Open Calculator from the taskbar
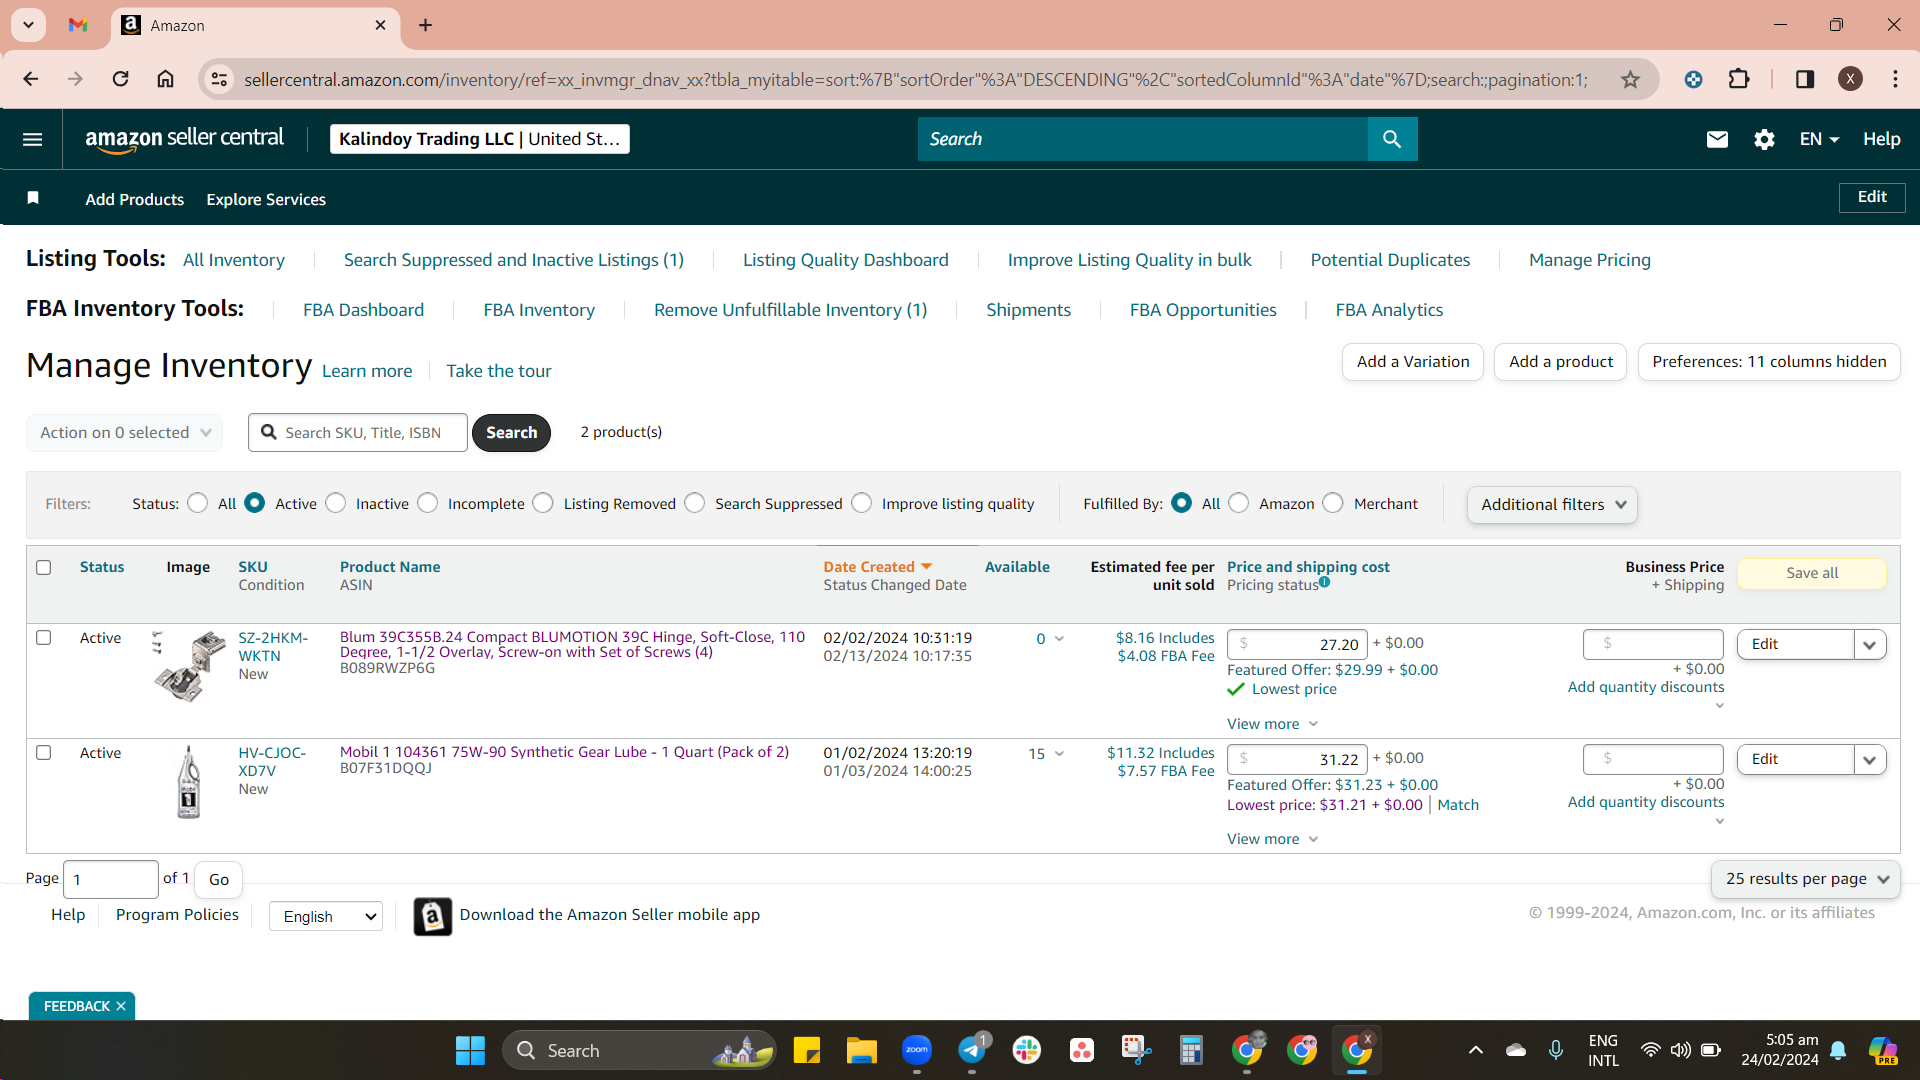Viewport: 1920px width, 1080px height. tap(1191, 1050)
